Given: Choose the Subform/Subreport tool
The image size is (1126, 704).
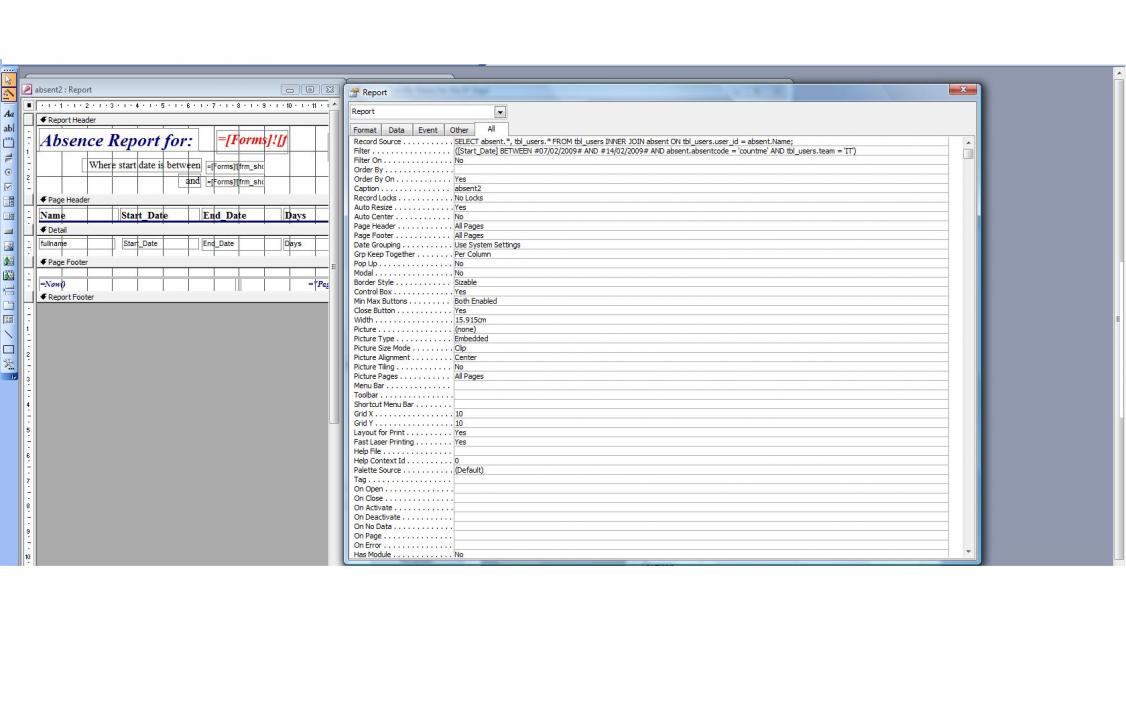Looking at the screenshot, I should [9, 320].
